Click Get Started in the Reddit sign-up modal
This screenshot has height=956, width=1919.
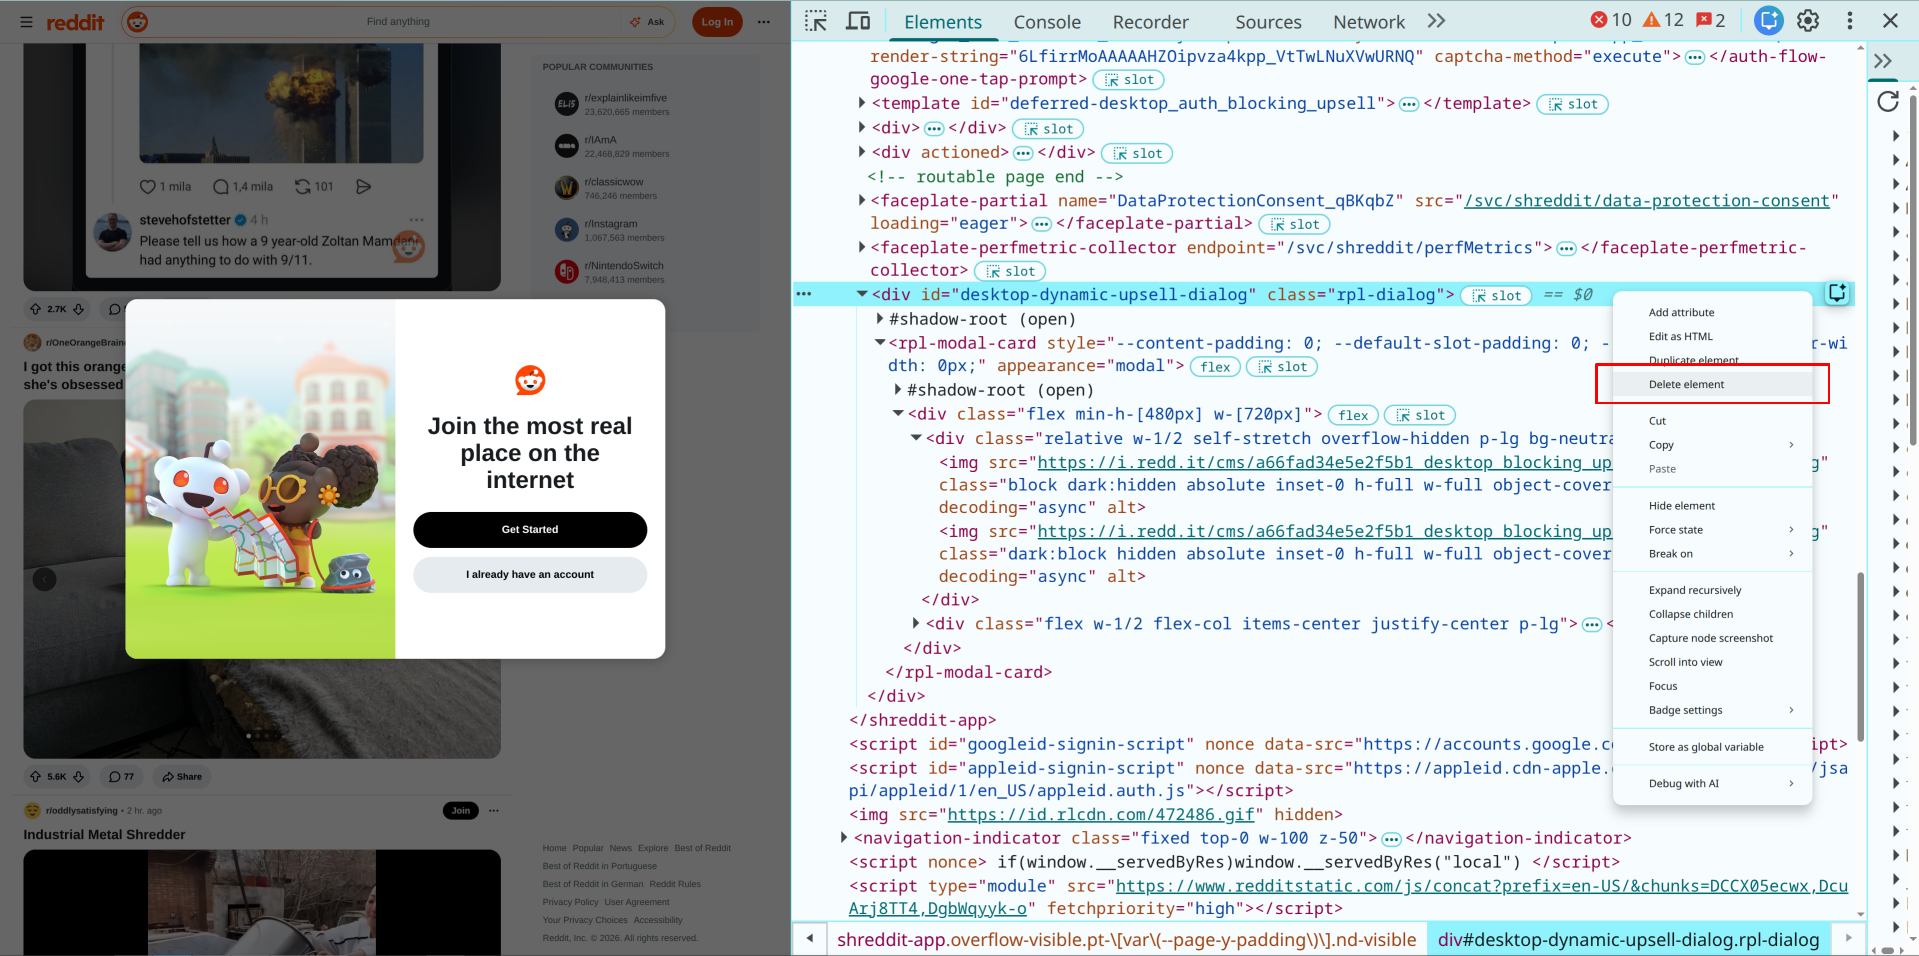point(530,530)
